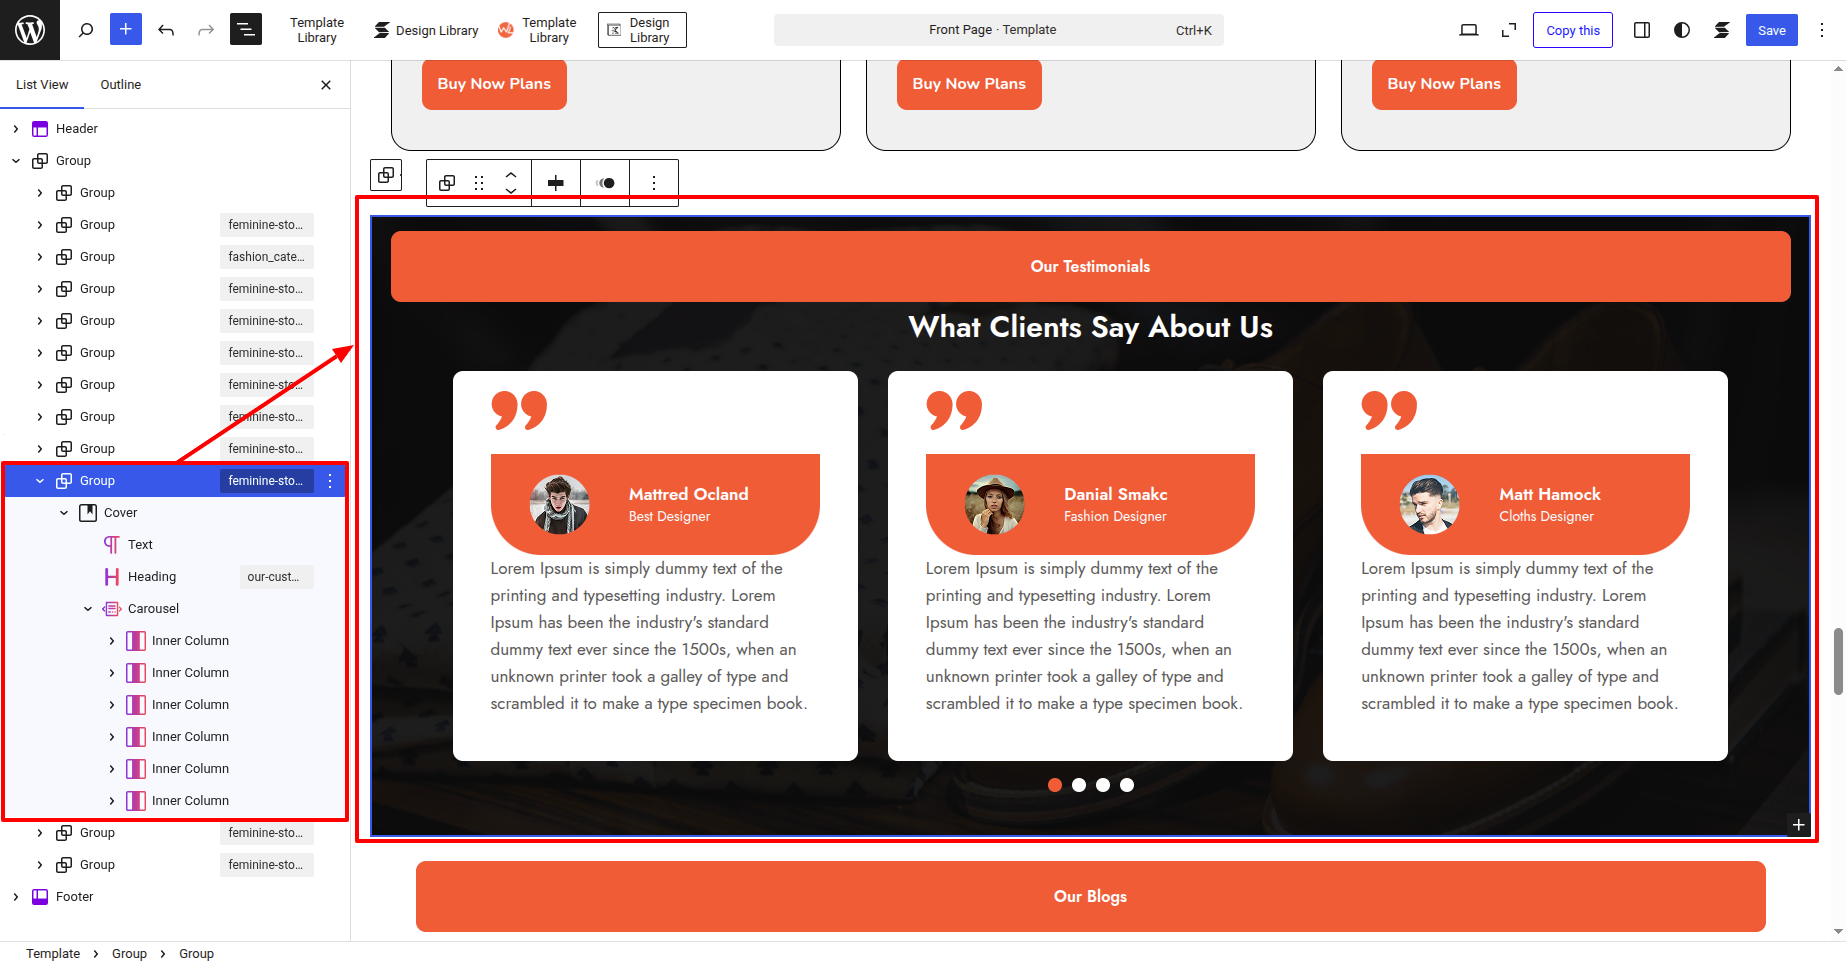The height and width of the screenshot is (966, 1846).
Task: Click the Save button
Action: click(x=1771, y=30)
